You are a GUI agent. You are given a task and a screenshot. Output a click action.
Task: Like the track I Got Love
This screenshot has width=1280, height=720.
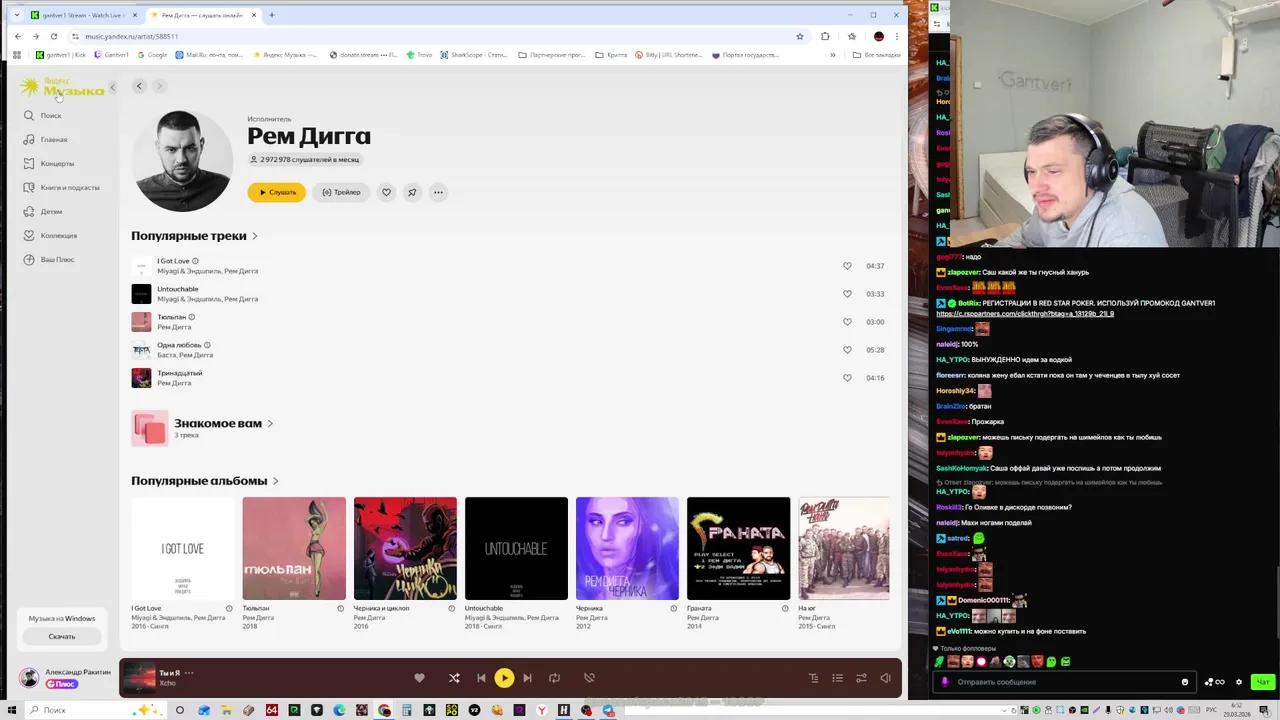point(847,266)
